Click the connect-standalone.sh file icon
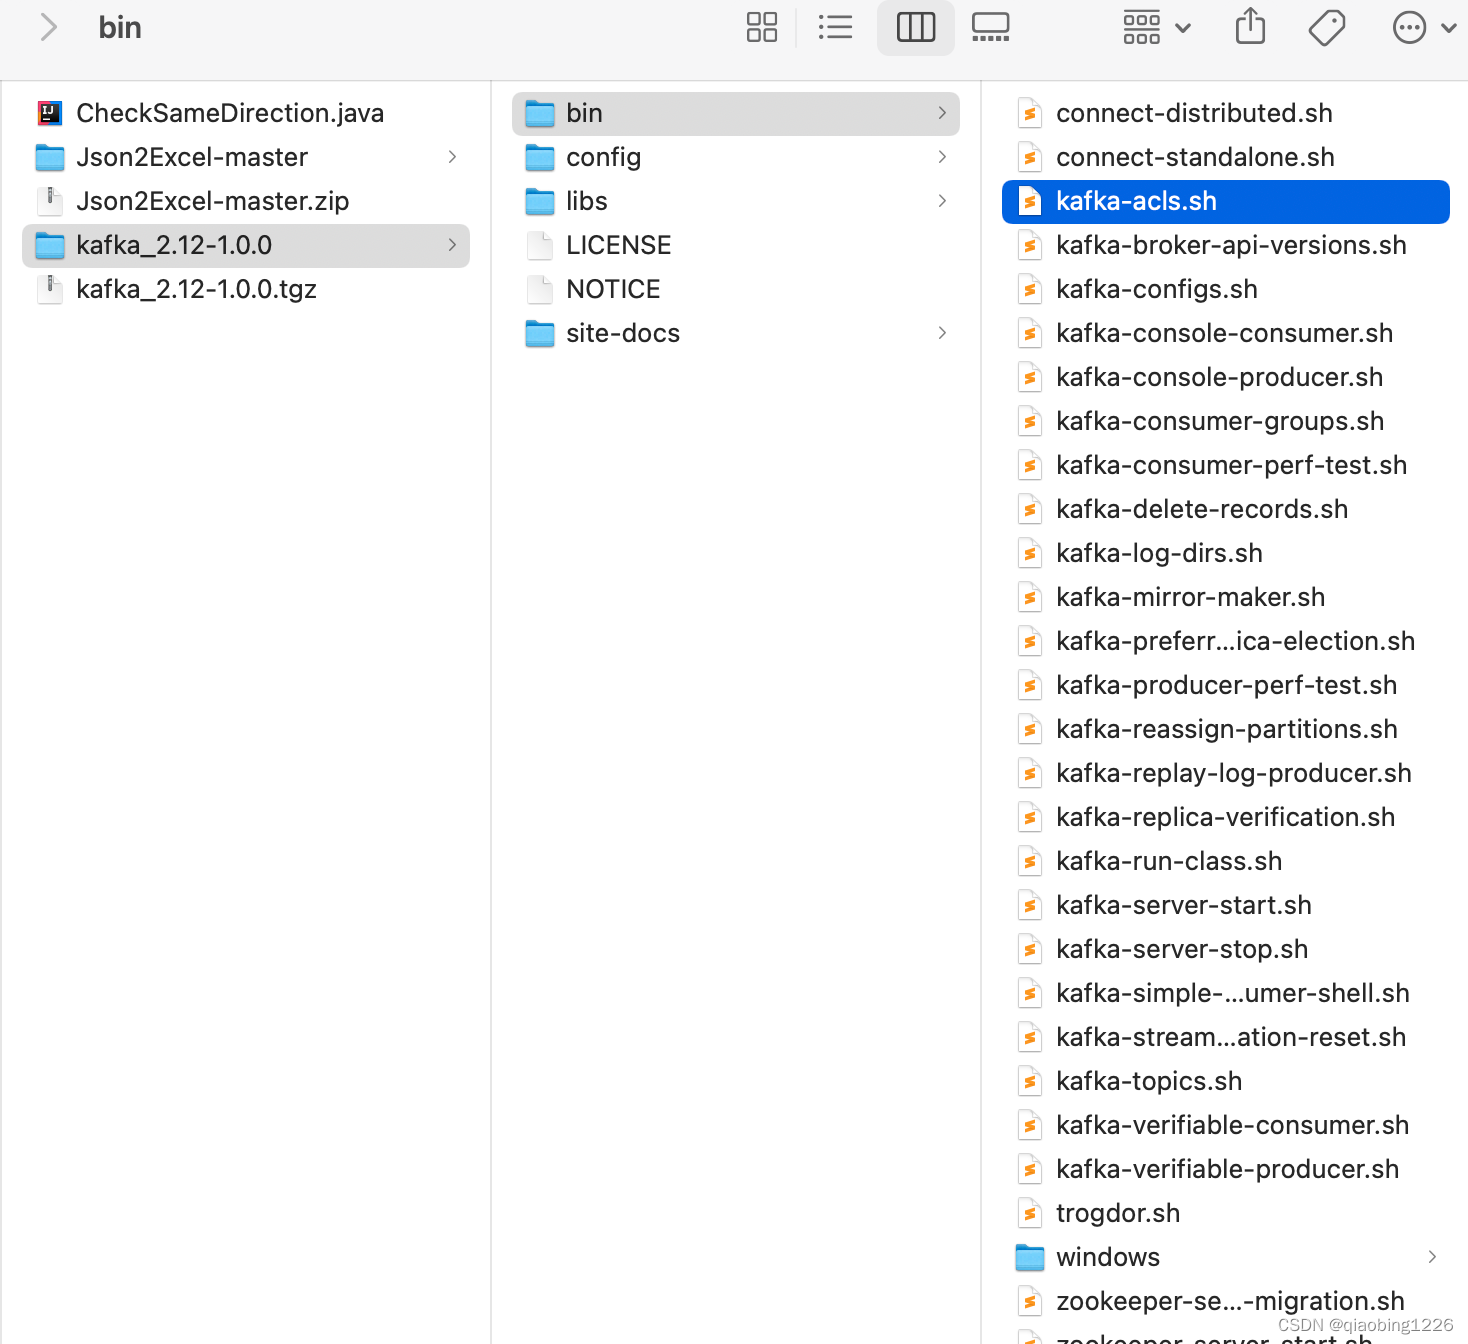Viewport: 1468px width, 1344px height. (x=1030, y=157)
